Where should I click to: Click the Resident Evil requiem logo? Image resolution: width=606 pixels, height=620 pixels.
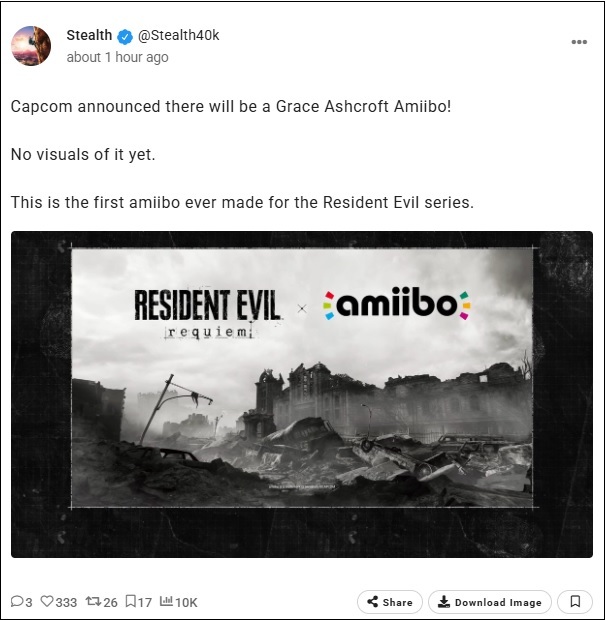207,314
